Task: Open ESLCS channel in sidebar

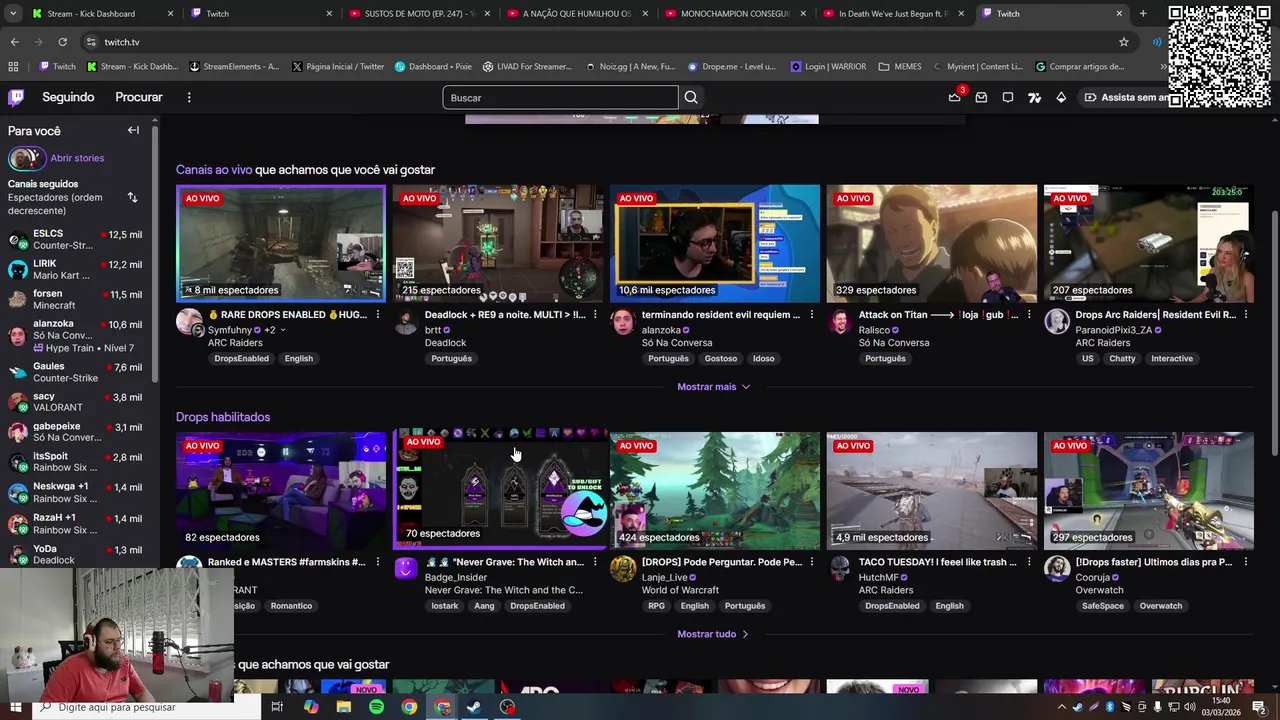Action: [x=75, y=239]
